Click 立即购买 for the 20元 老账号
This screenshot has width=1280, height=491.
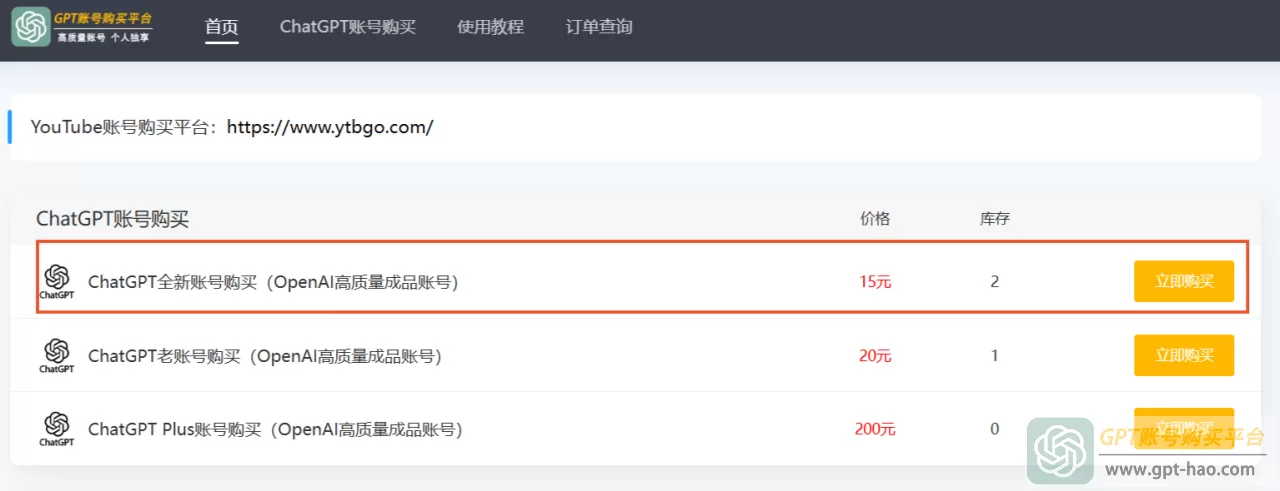coord(1184,355)
